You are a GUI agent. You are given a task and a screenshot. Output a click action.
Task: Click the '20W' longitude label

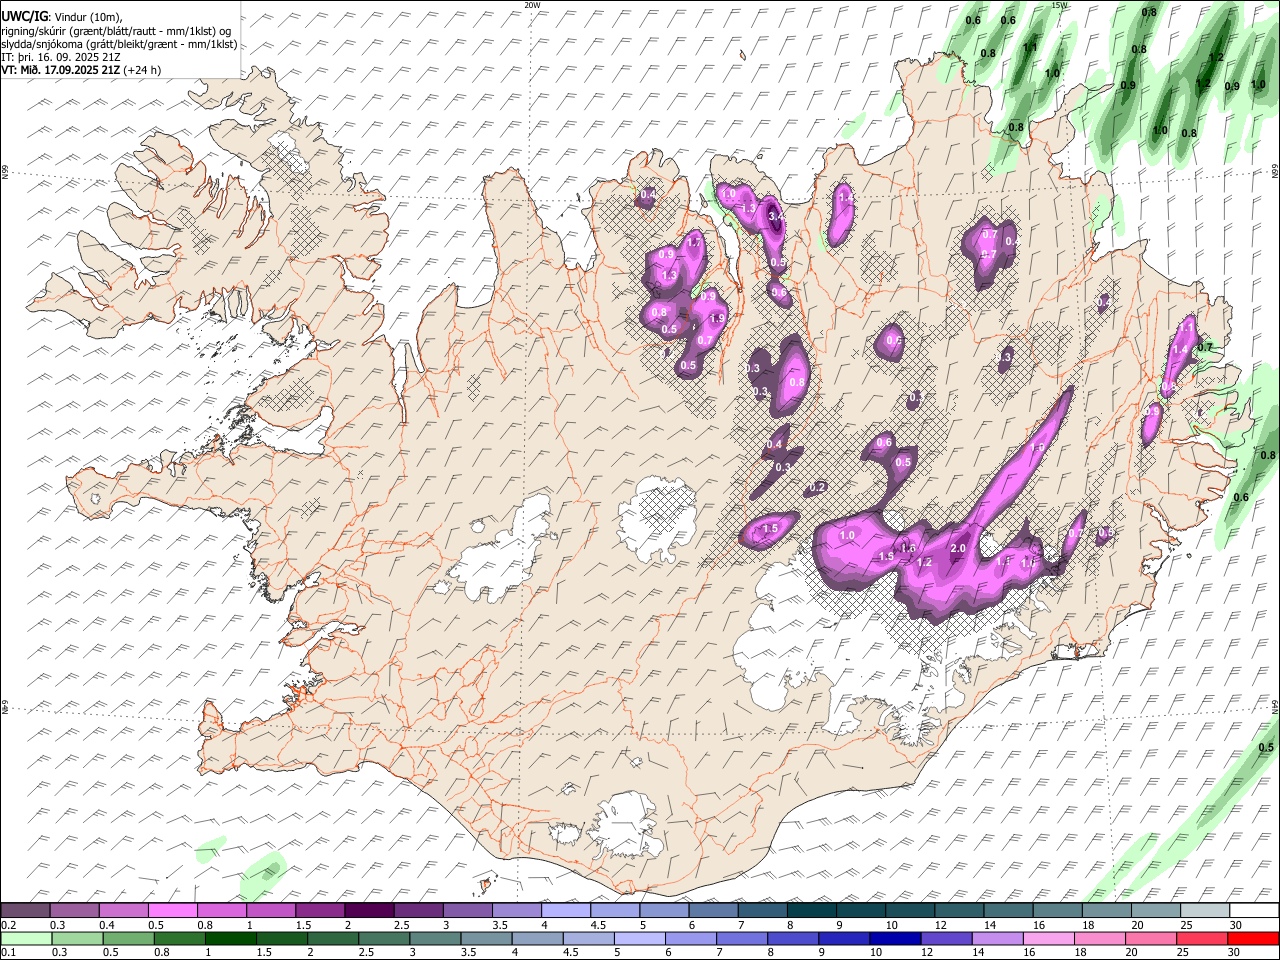pos(532,5)
